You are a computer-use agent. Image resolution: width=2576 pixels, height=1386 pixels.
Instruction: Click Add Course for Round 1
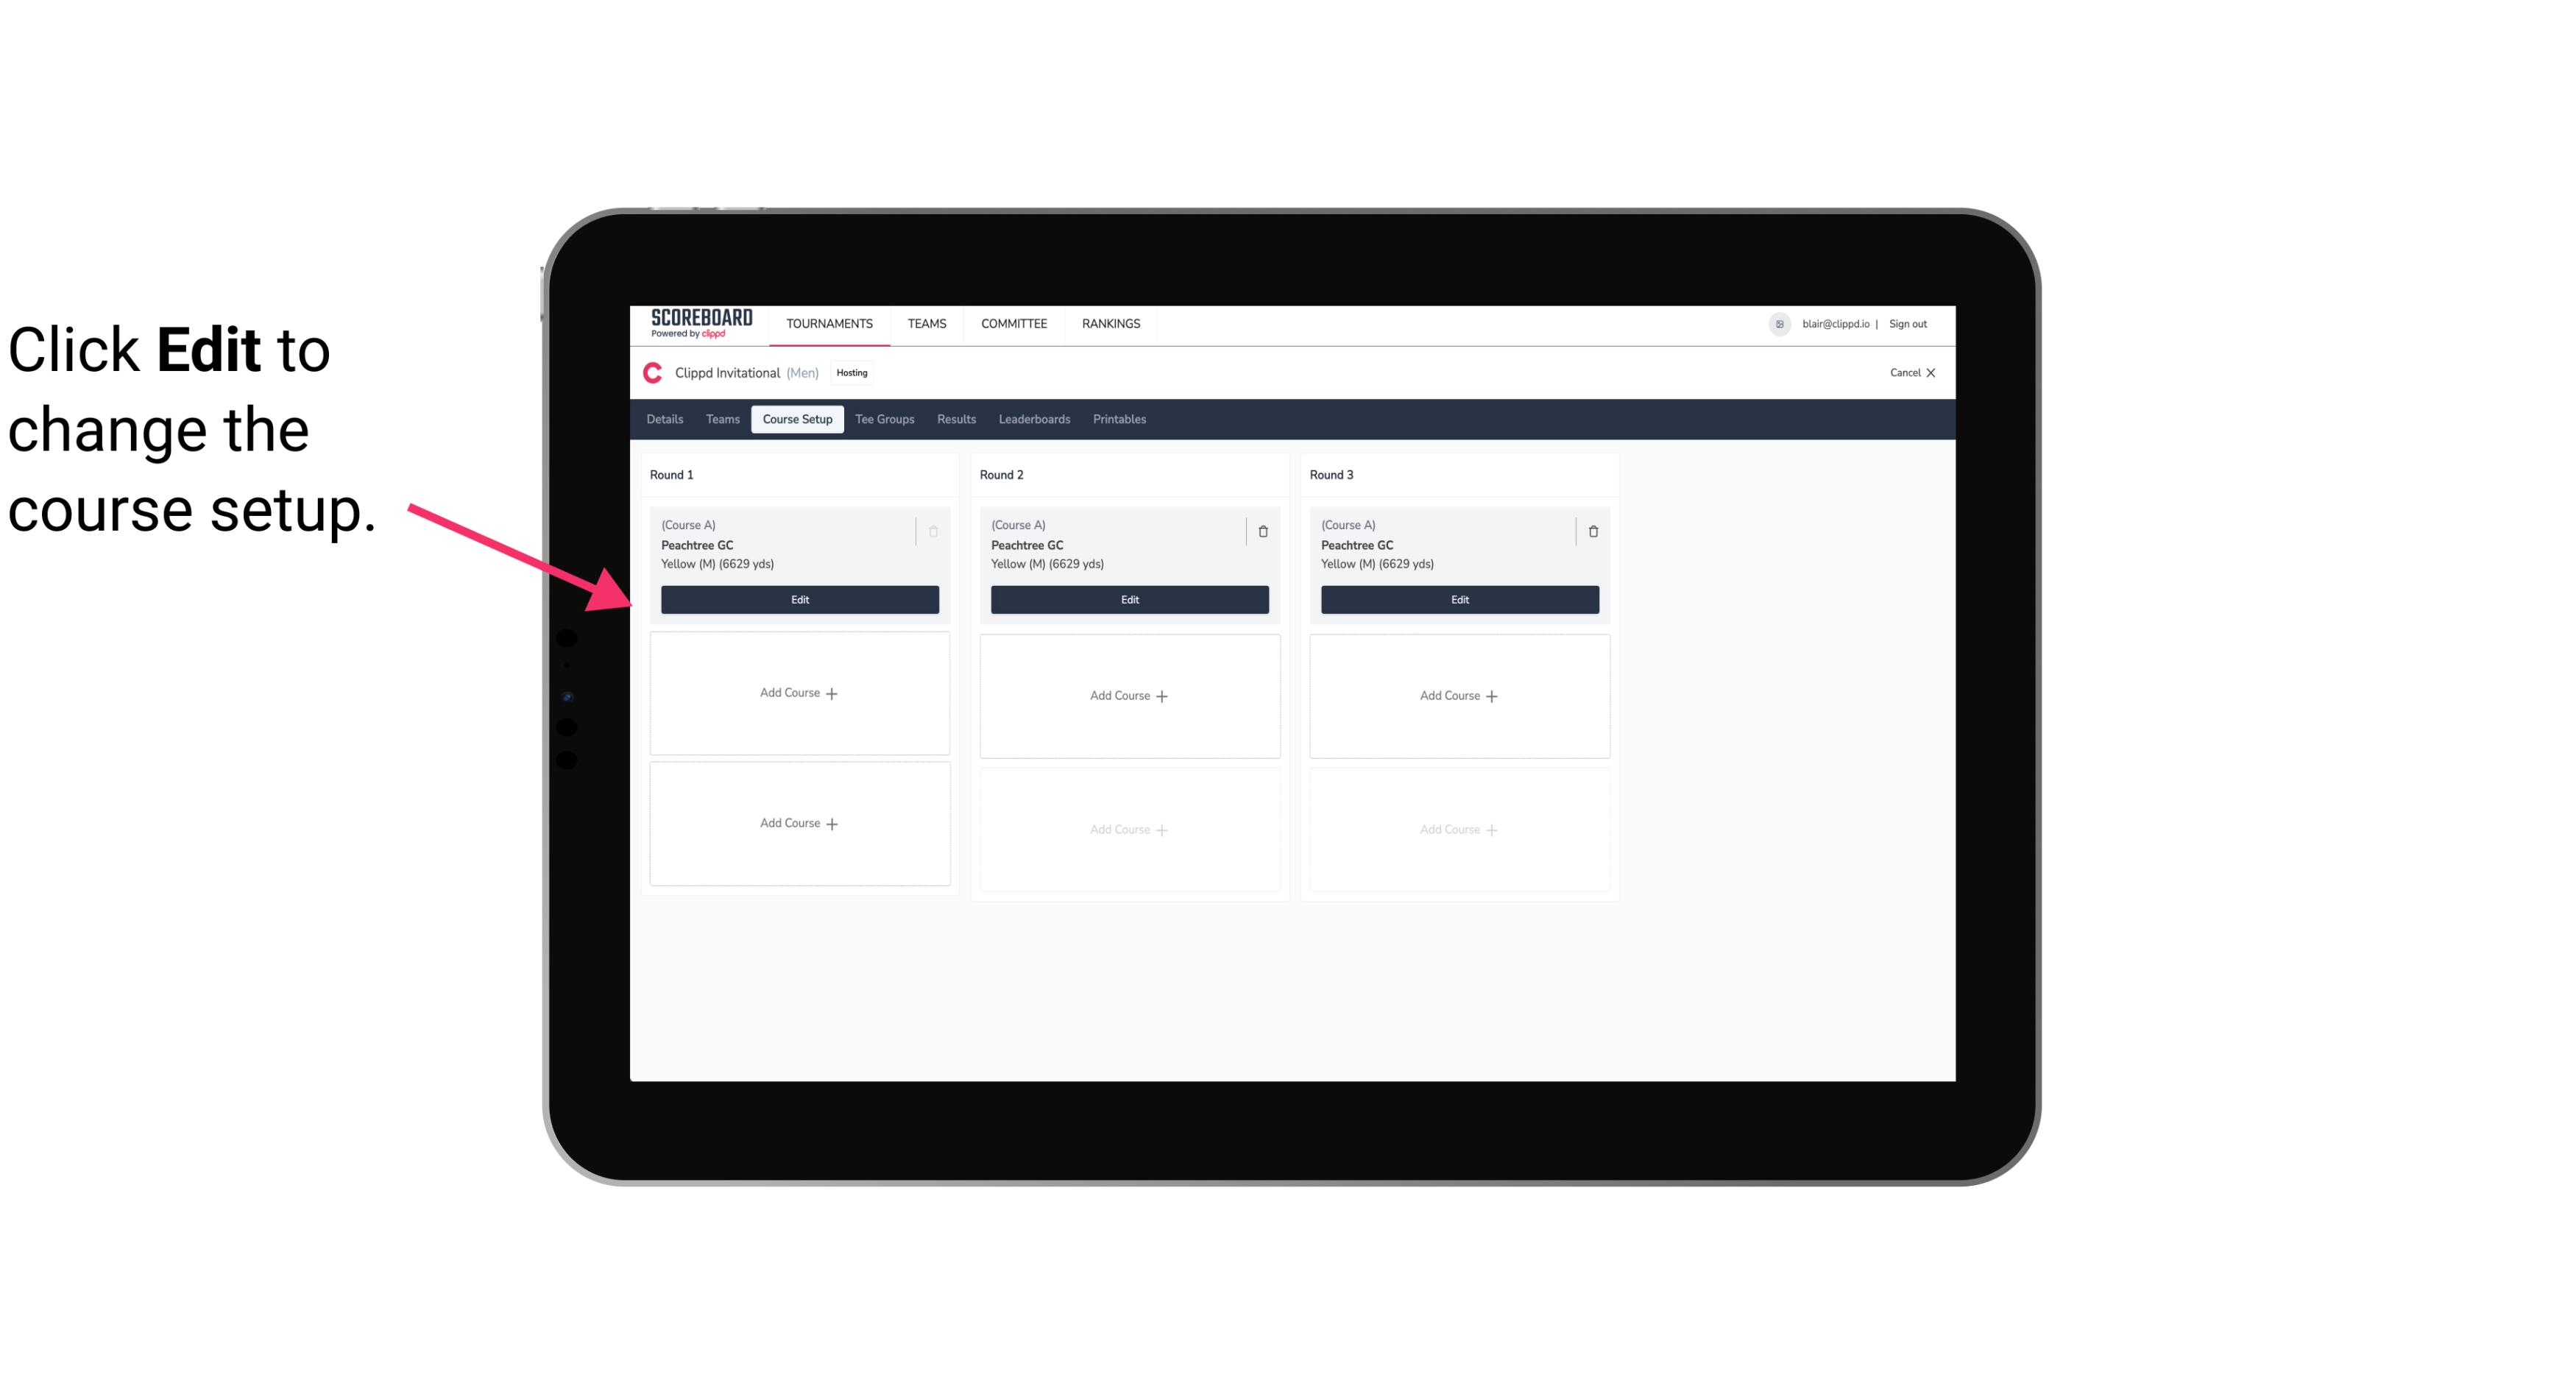click(799, 693)
